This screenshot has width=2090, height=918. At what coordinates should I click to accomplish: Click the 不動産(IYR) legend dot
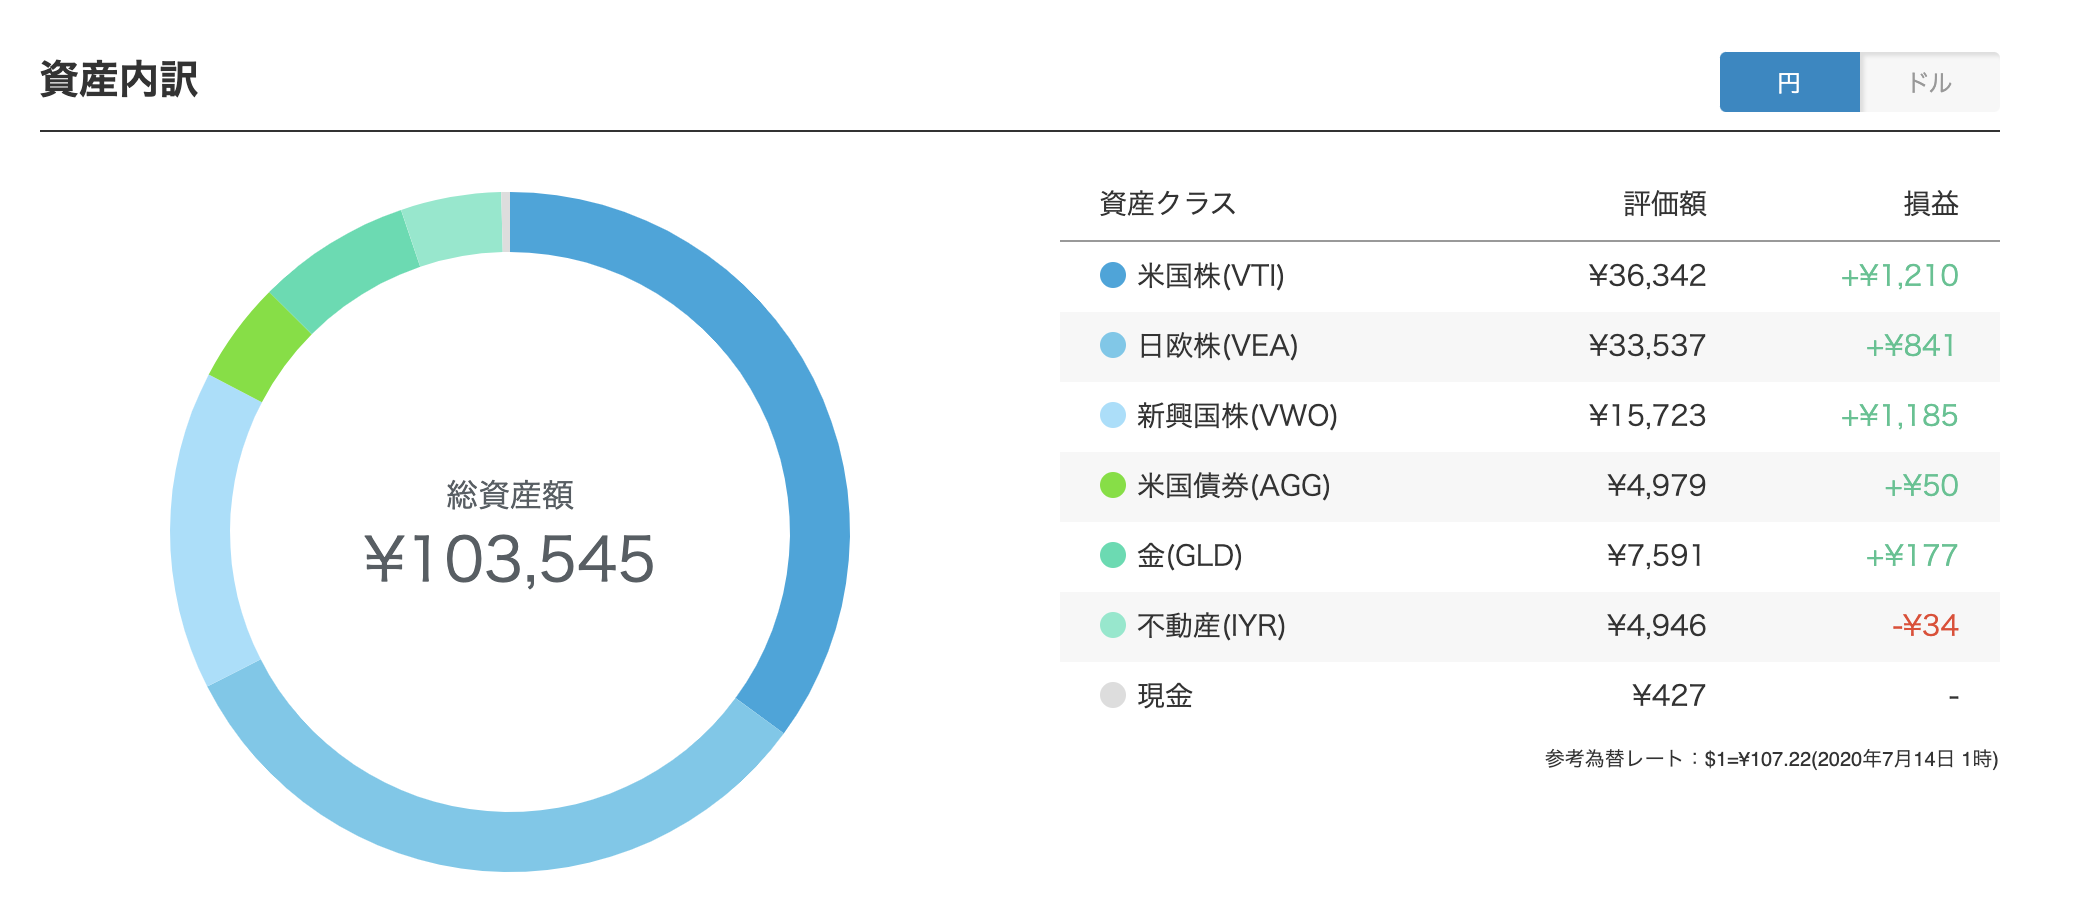pos(1113,625)
